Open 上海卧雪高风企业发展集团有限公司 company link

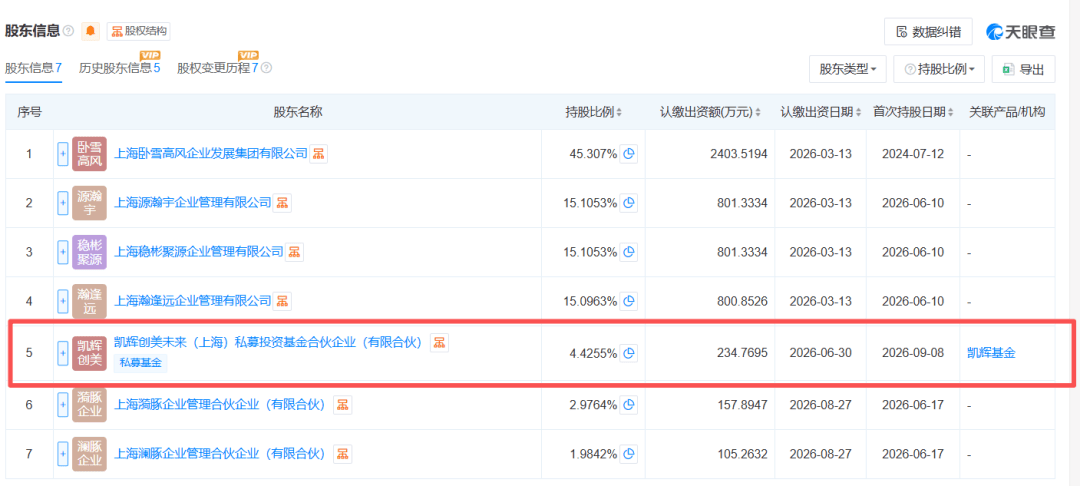point(210,154)
